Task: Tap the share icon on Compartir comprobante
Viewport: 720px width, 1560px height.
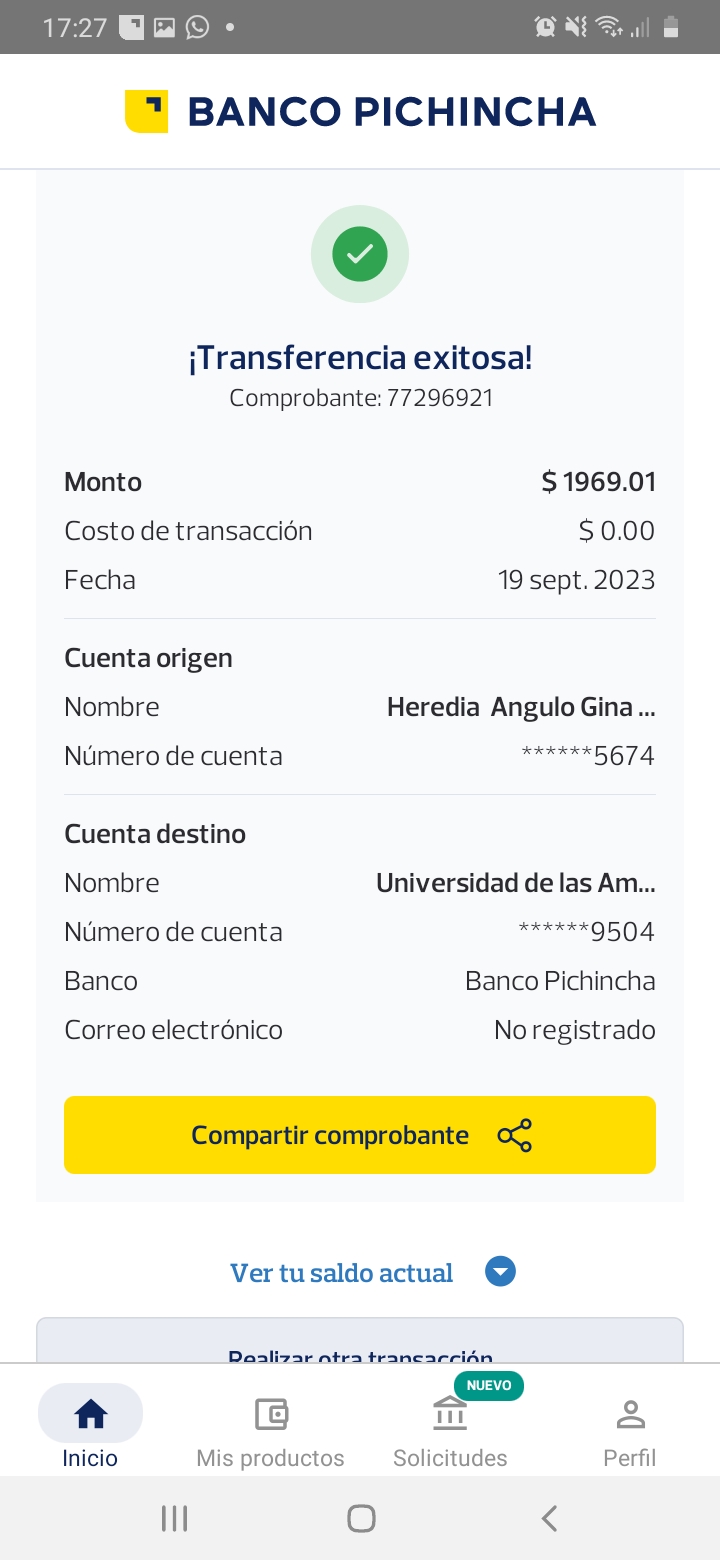Action: point(515,1136)
